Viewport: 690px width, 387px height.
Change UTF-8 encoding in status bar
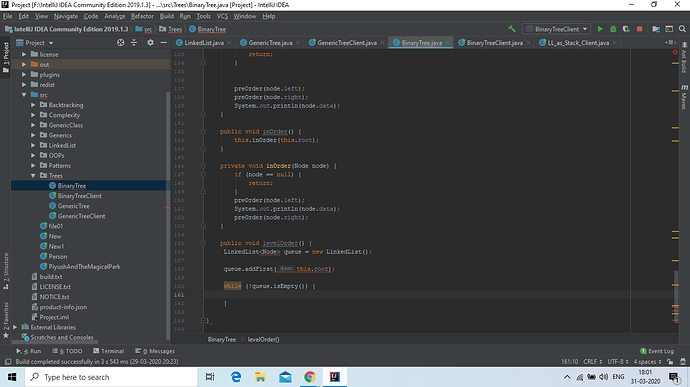tap(618, 361)
